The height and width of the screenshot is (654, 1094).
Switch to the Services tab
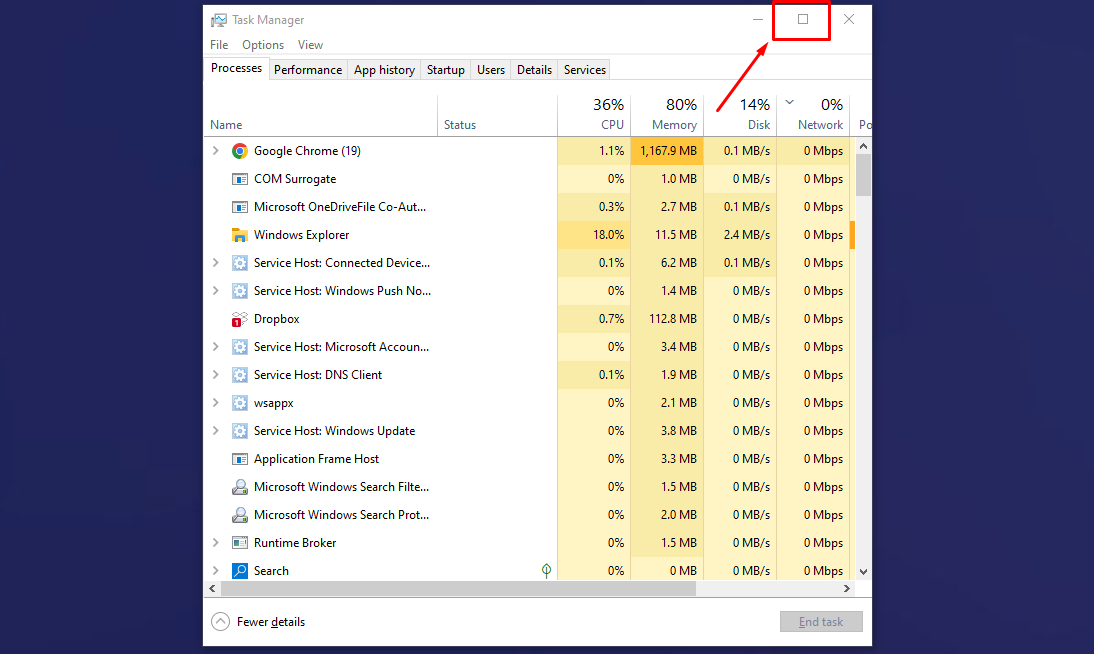point(585,70)
